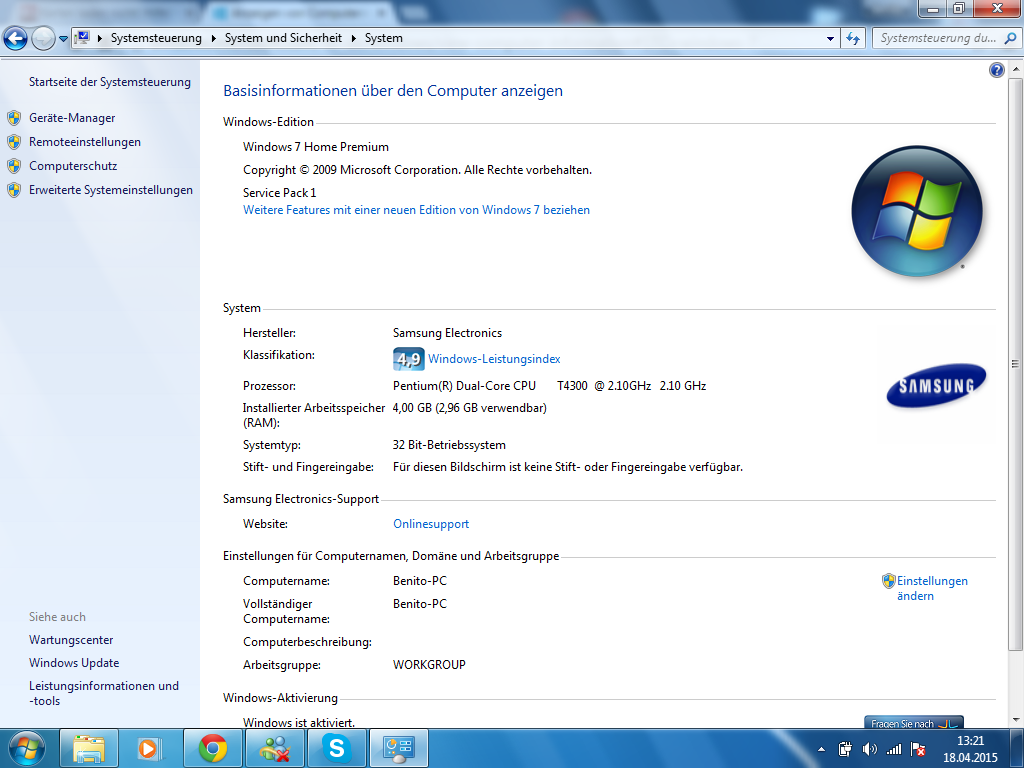Screen dimensions: 1024x768
Task: Select the Control Panel taskbar button
Action: (x=398, y=748)
